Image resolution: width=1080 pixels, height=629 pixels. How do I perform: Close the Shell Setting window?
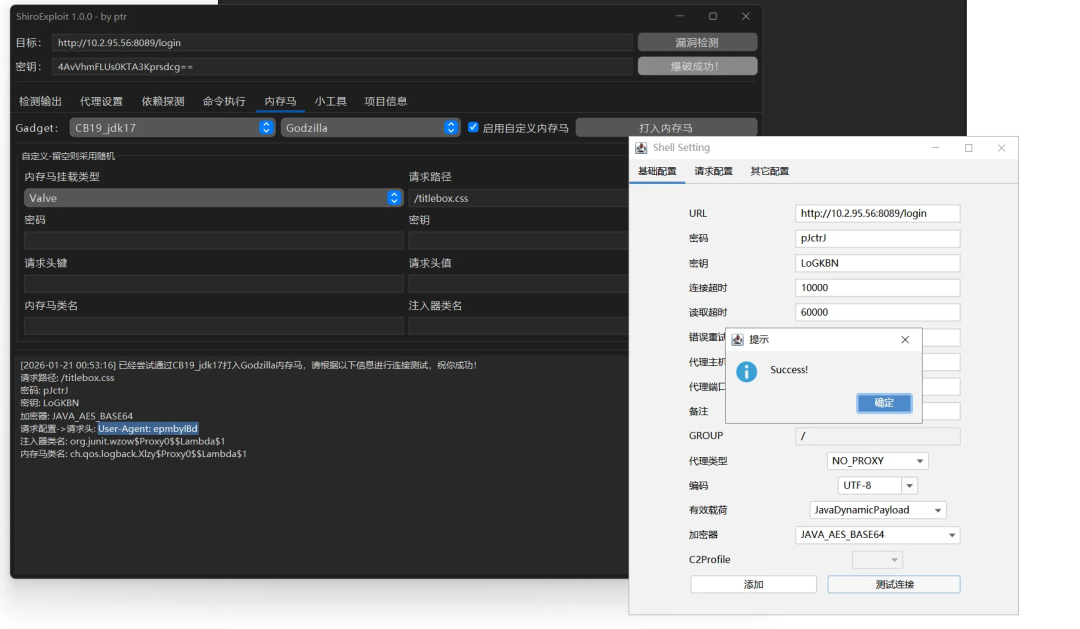coord(1001,148)
